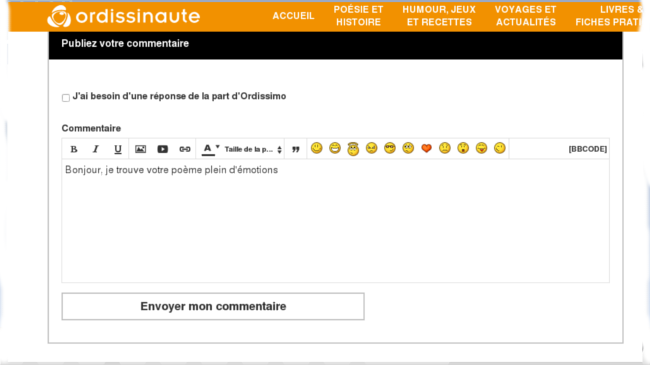Open the Accueil menu item
This screenshot has height=365, width=650.
coord(293,16)
